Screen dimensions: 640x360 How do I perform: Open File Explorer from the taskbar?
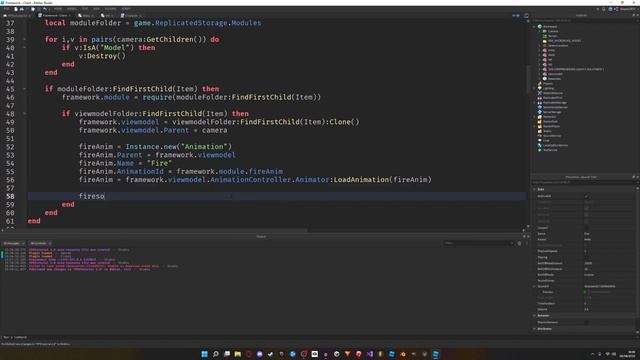(238, 354)
